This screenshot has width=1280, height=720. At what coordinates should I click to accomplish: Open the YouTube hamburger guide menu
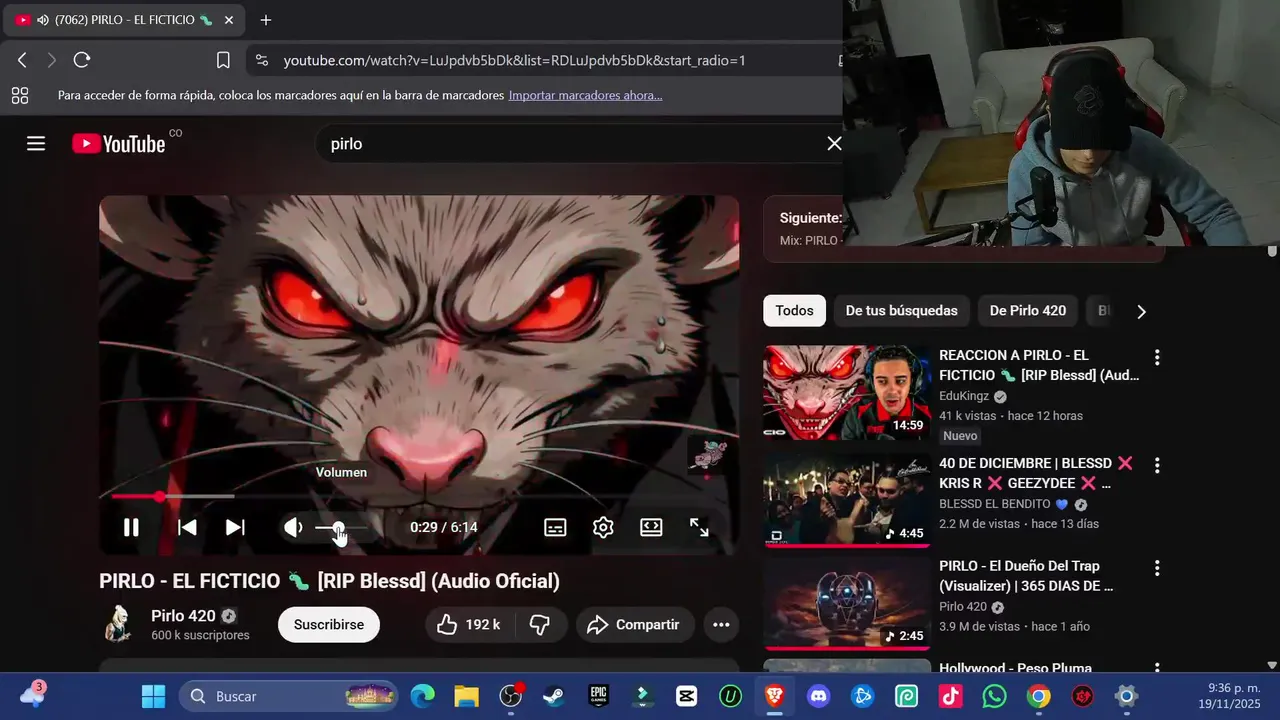pyautogui.click(x=36, y=143)
